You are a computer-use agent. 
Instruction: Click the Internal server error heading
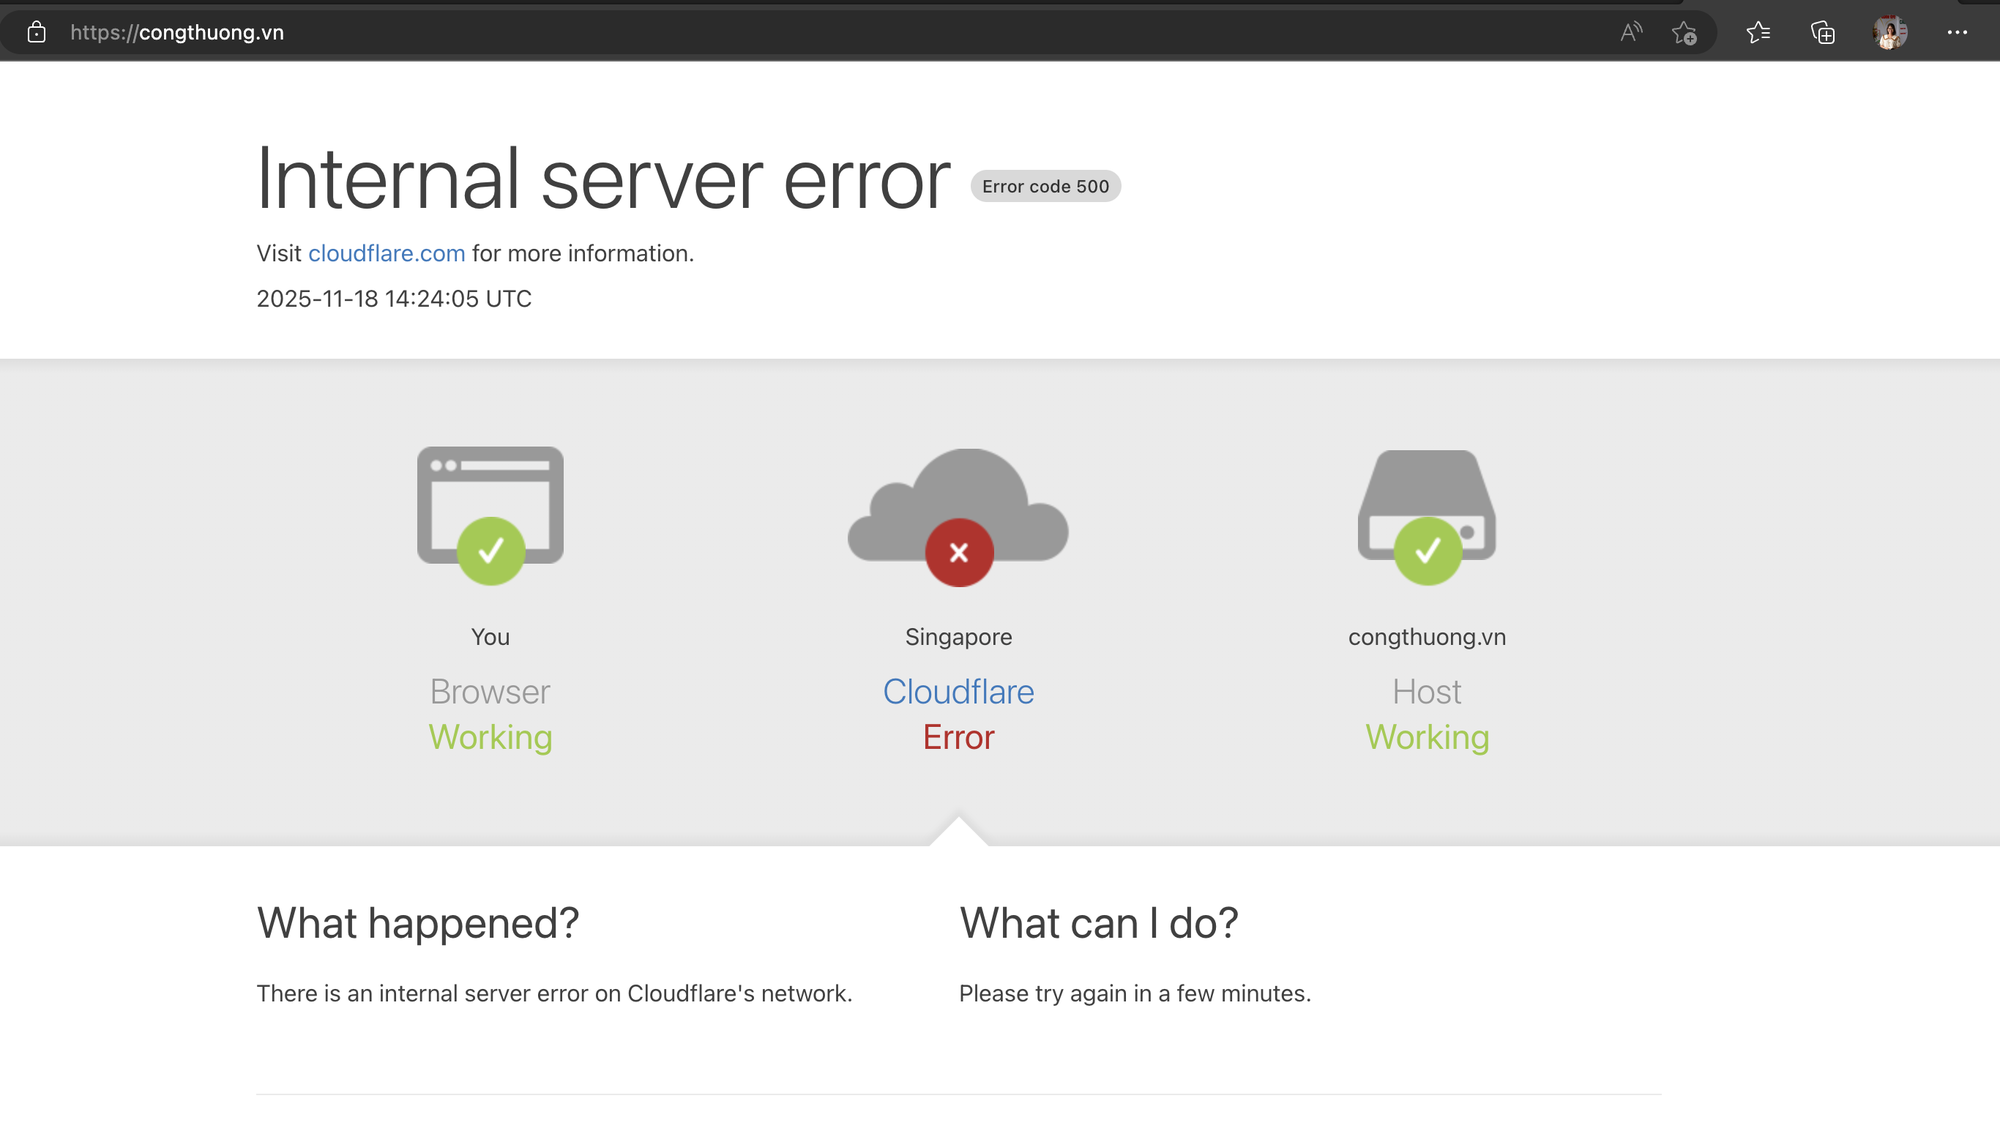click(x=602, y=178)
